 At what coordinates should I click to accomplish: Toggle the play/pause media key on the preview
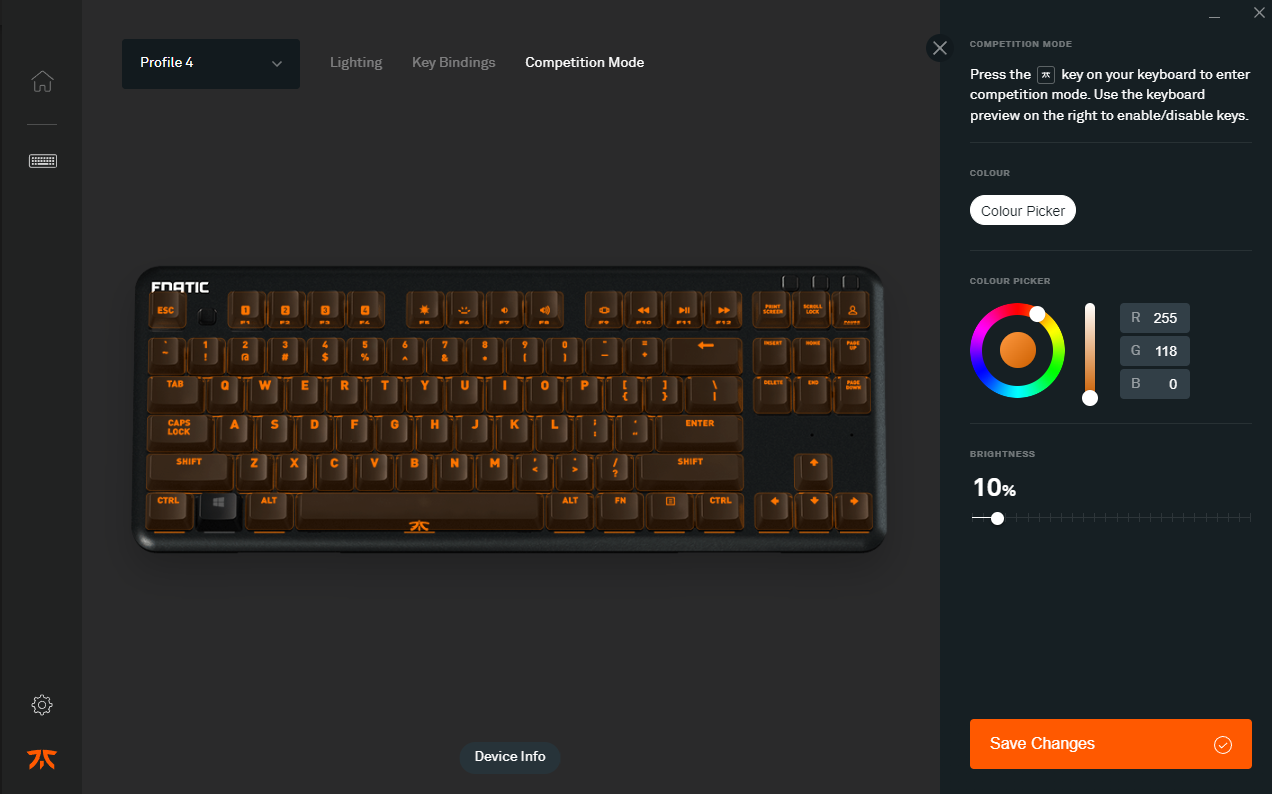pyautogui.click(x=684, y=311)
